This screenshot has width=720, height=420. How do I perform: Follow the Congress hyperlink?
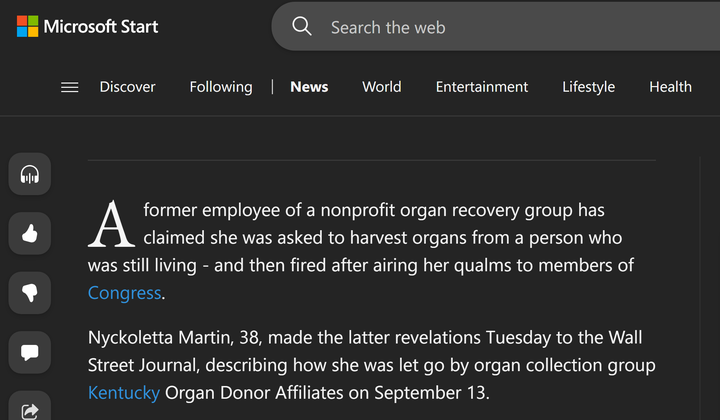[x=124, y=293]
